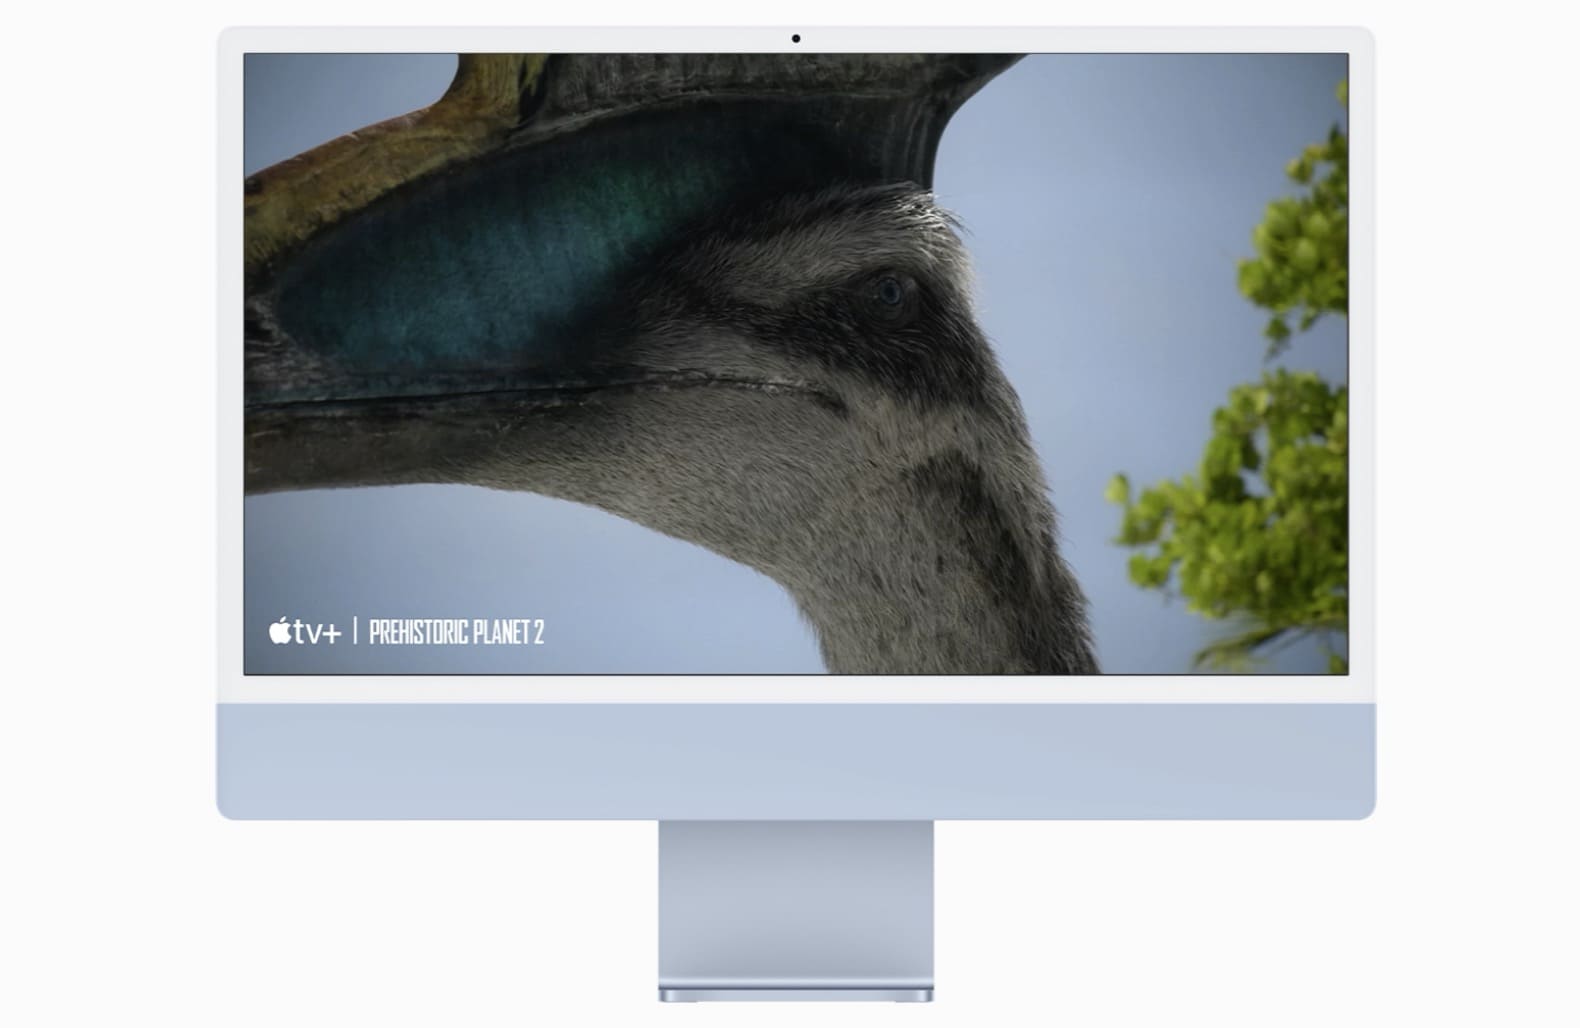Click the 'PREHISTORIC PLANET 2' title text
Screen dimensions: 1580x1028
tap(457, 632)
